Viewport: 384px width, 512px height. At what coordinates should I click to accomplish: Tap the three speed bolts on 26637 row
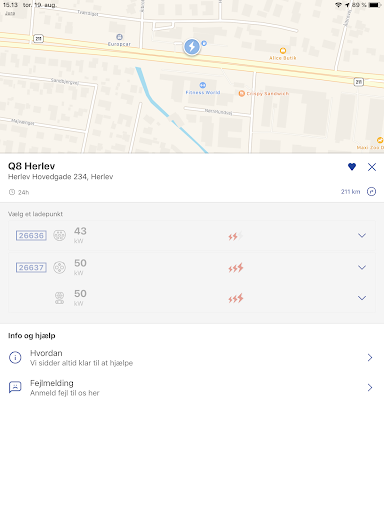(236, 268)
